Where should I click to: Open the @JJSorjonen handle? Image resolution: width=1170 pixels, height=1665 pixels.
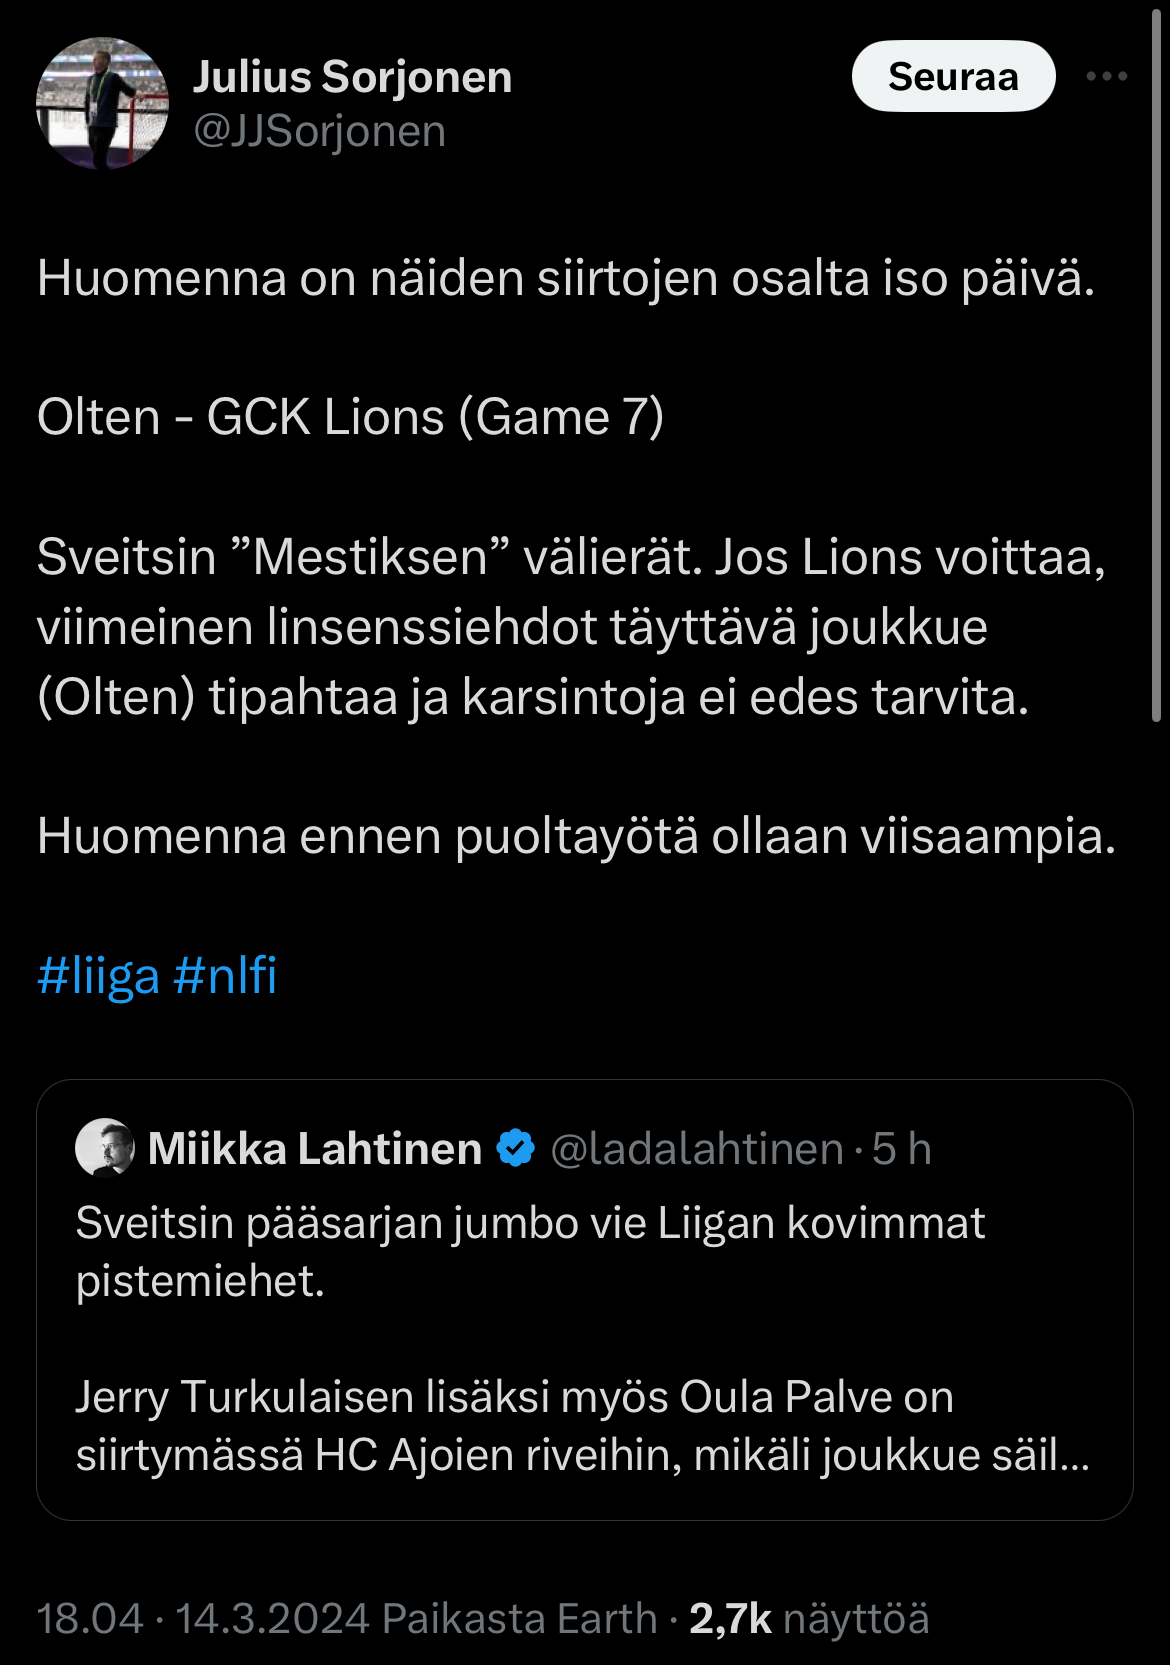coord(319,132)
